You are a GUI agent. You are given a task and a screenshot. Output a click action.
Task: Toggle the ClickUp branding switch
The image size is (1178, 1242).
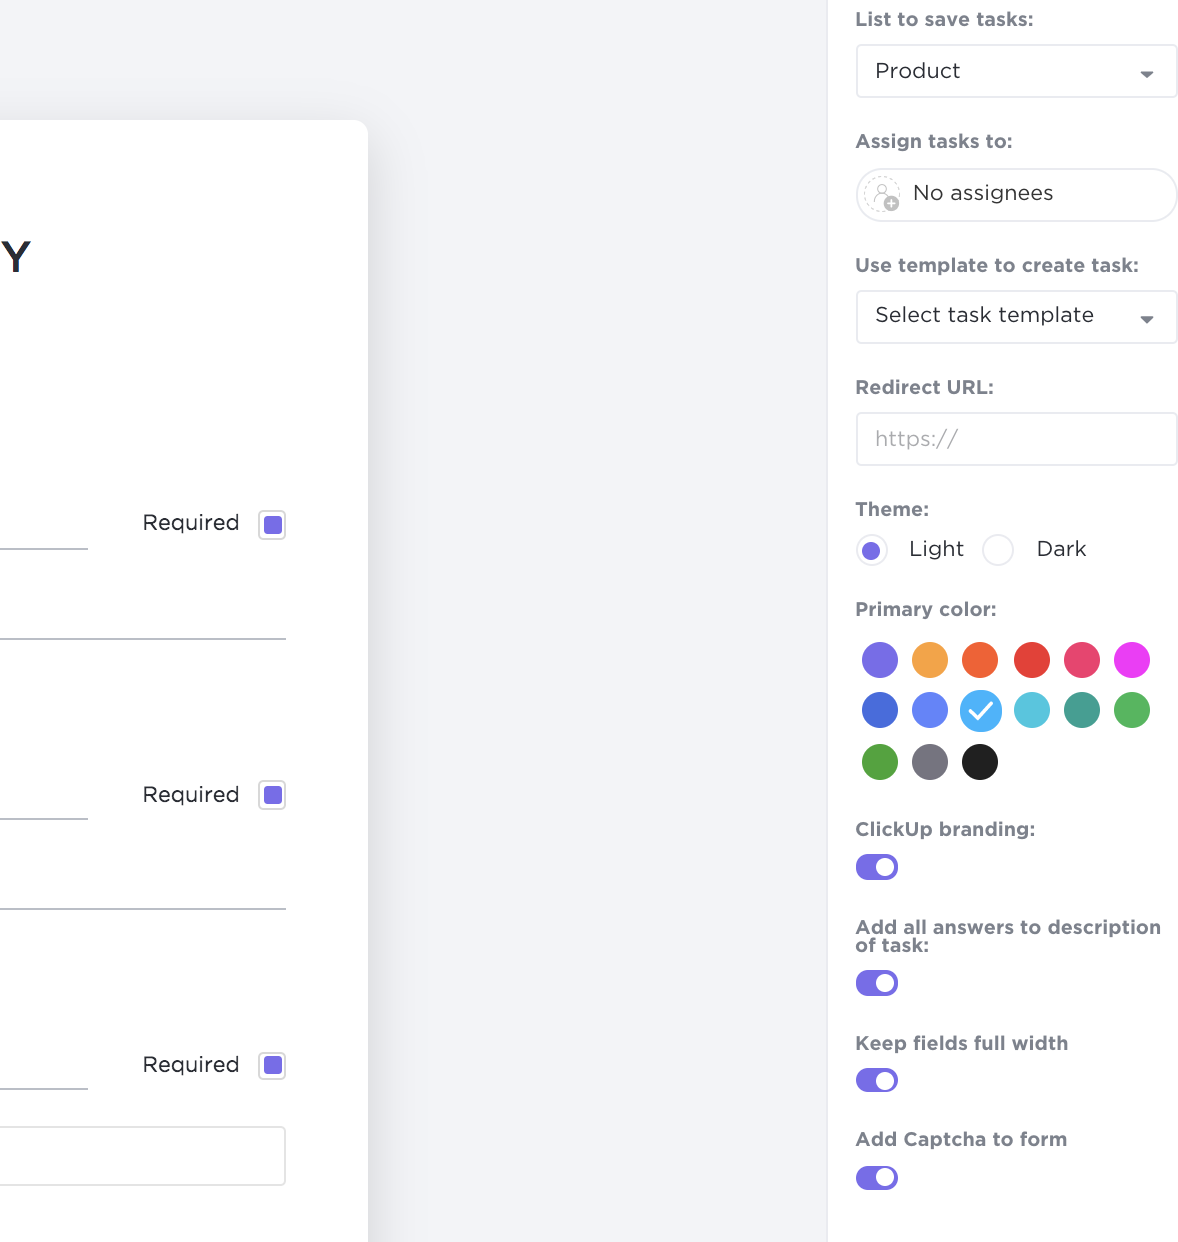(x=877, y=867)
